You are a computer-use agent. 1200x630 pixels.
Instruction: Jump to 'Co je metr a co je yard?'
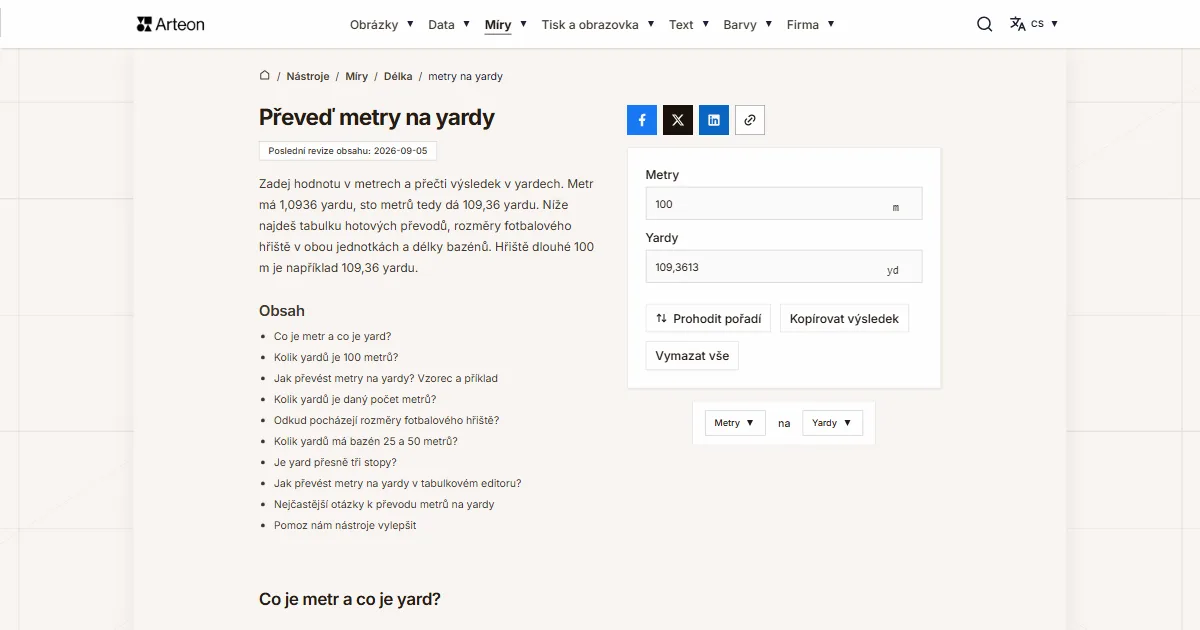click(333, 337)
